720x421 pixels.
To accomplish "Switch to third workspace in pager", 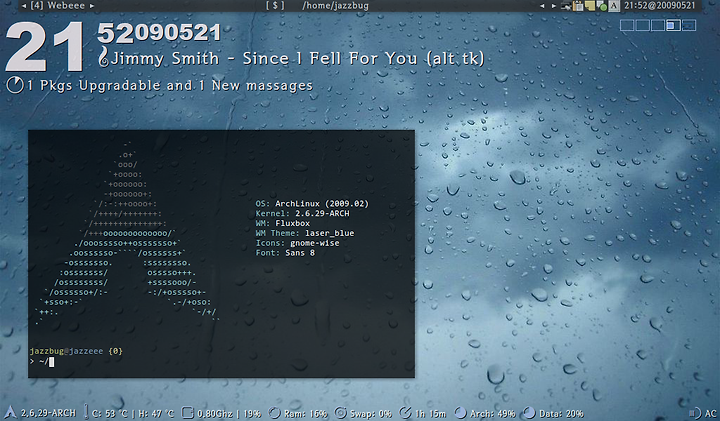I will (x=658, y=25).
